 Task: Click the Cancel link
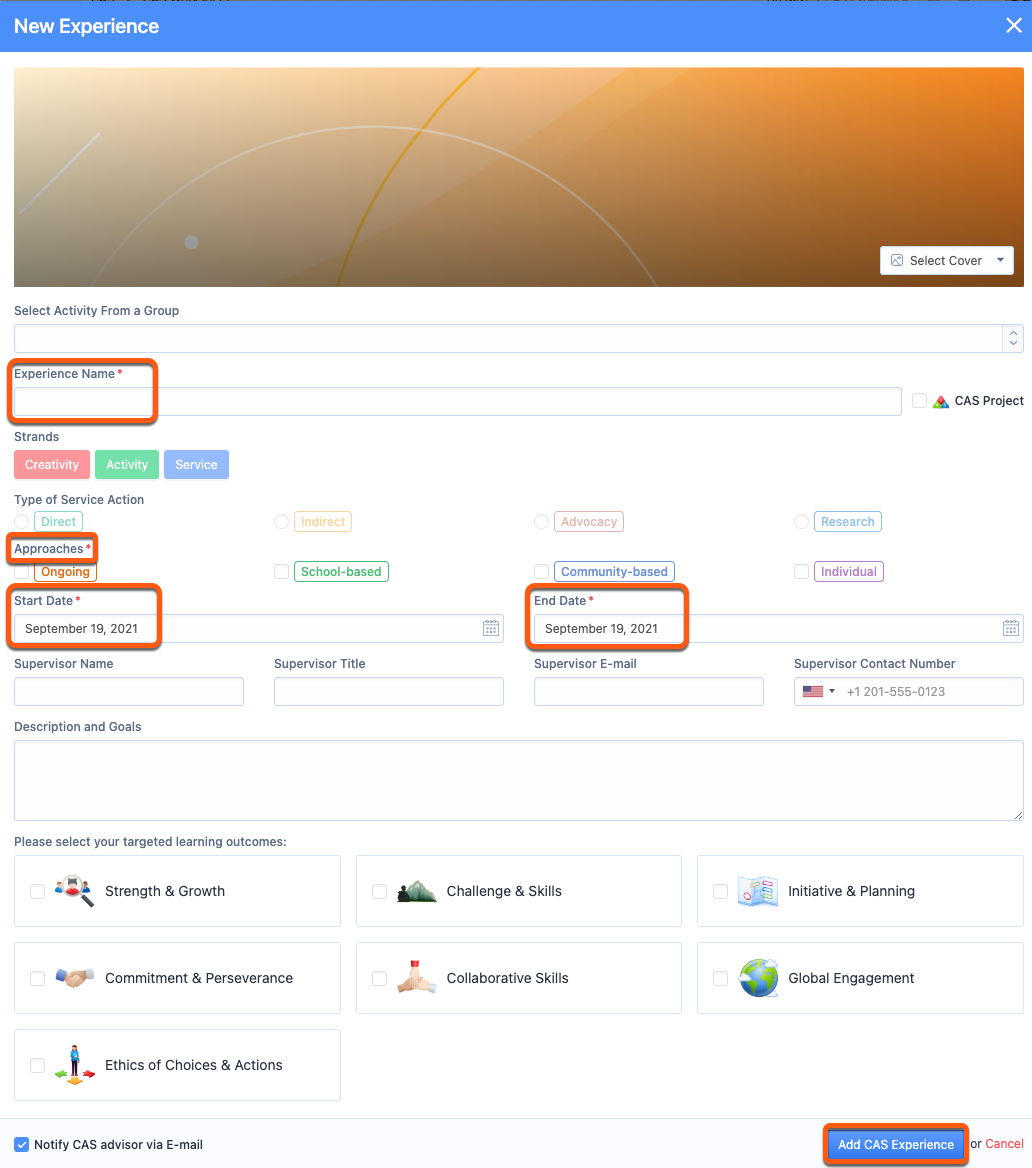tap(1004, 1144)
